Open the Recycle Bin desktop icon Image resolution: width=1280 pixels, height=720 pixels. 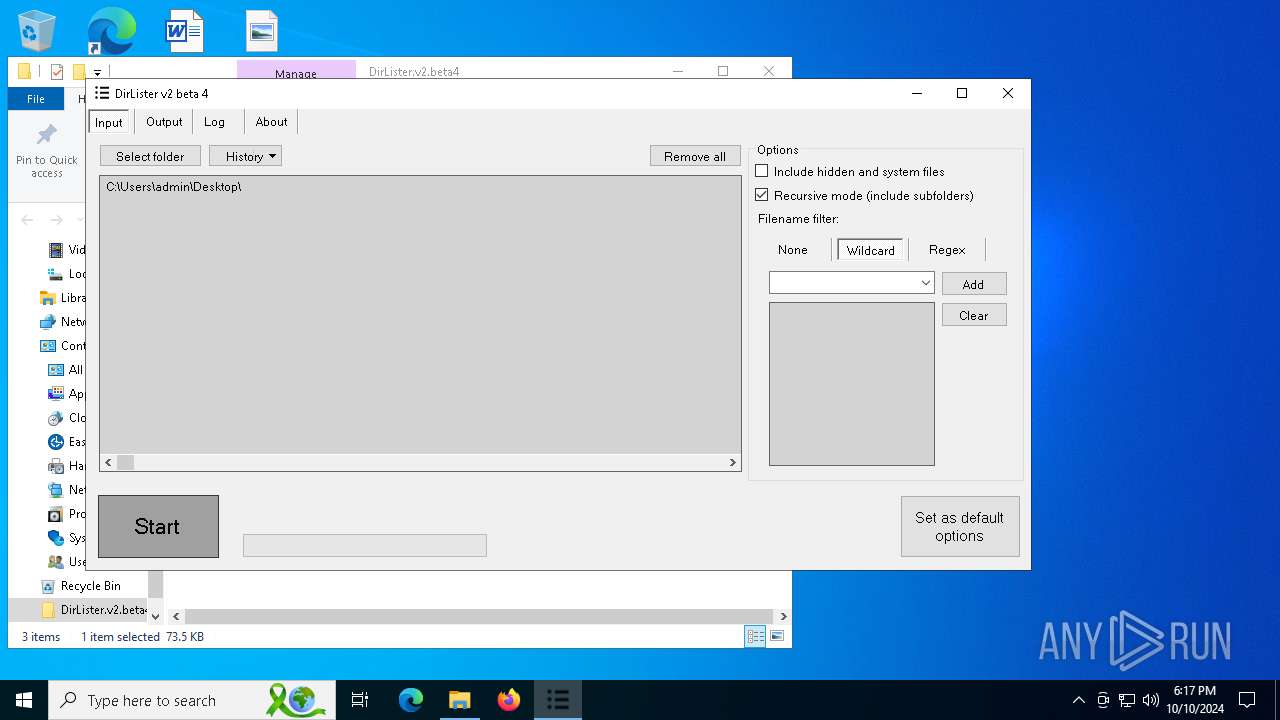click(37, 31)
